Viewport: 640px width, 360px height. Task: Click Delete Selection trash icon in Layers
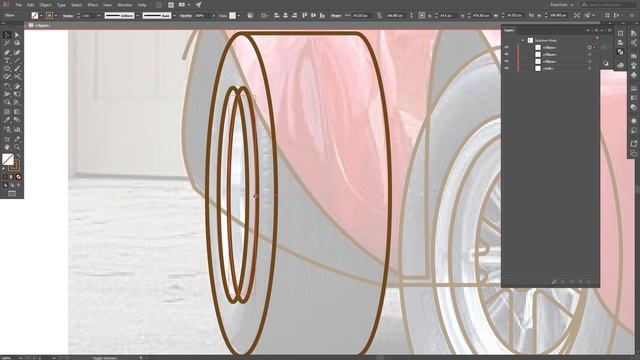(589, 282)
